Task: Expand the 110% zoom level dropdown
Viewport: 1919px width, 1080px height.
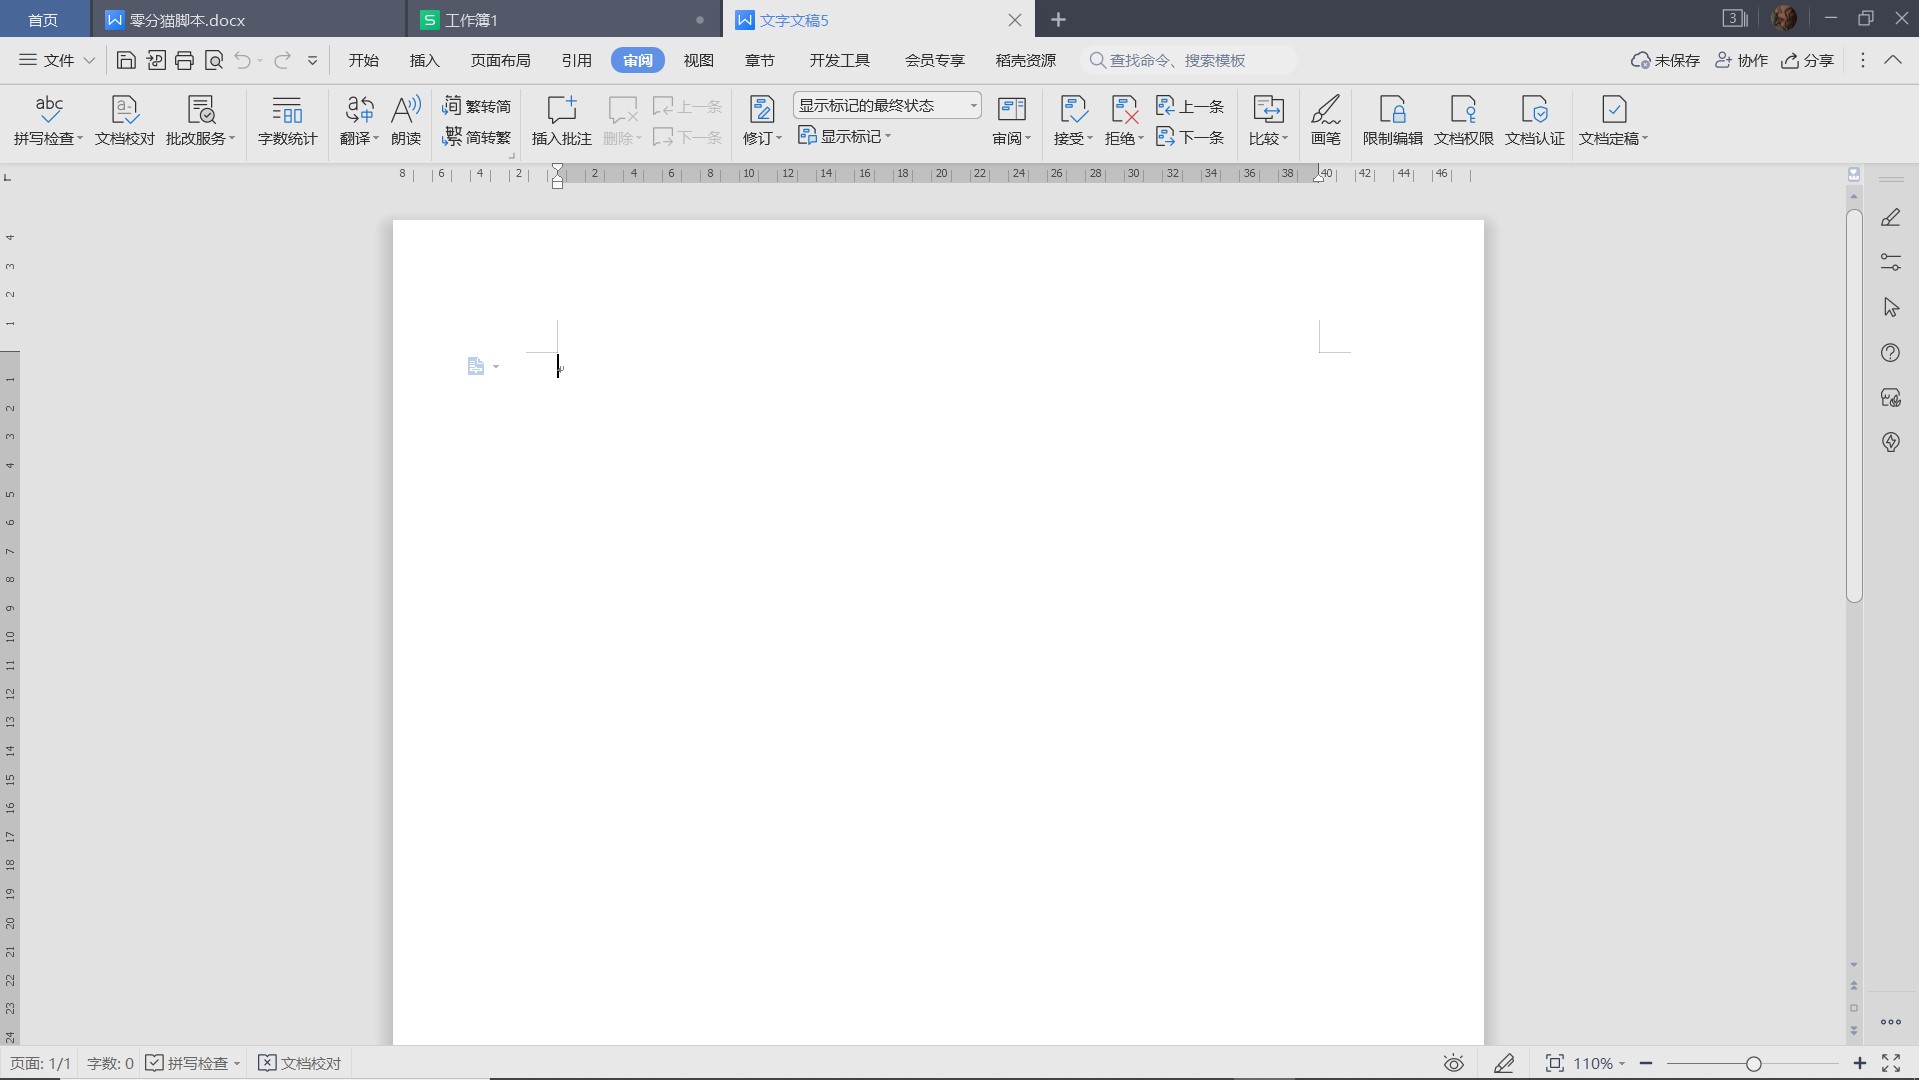Action: pos(1599,1063)
